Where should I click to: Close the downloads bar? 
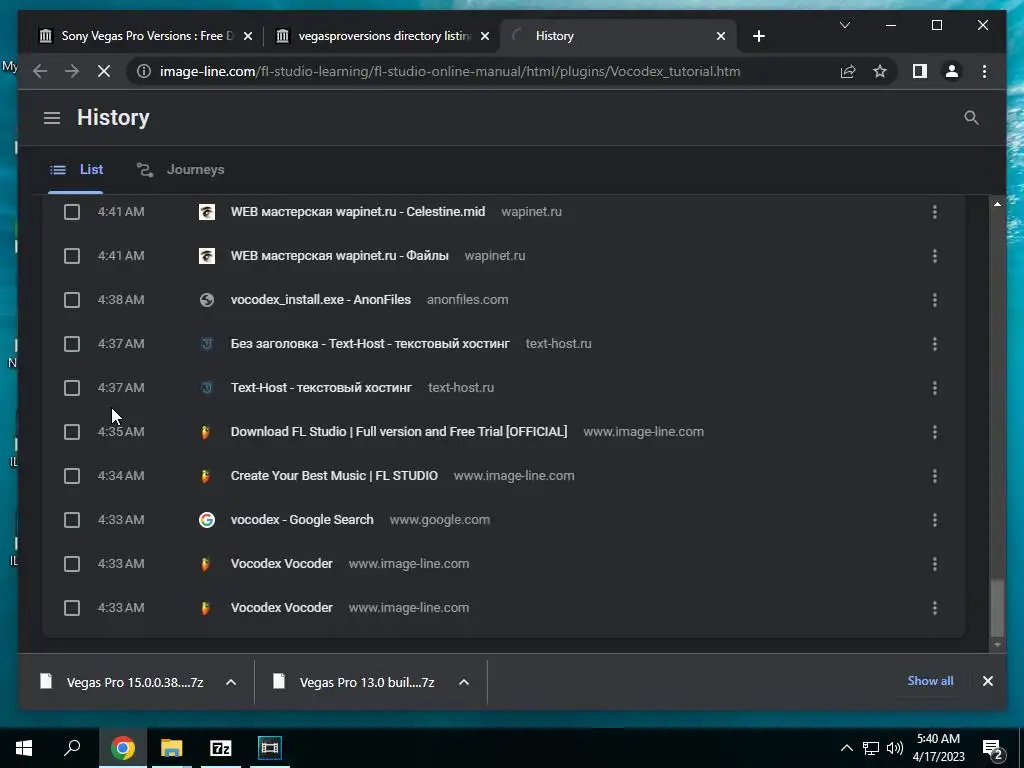coord(987,680)
